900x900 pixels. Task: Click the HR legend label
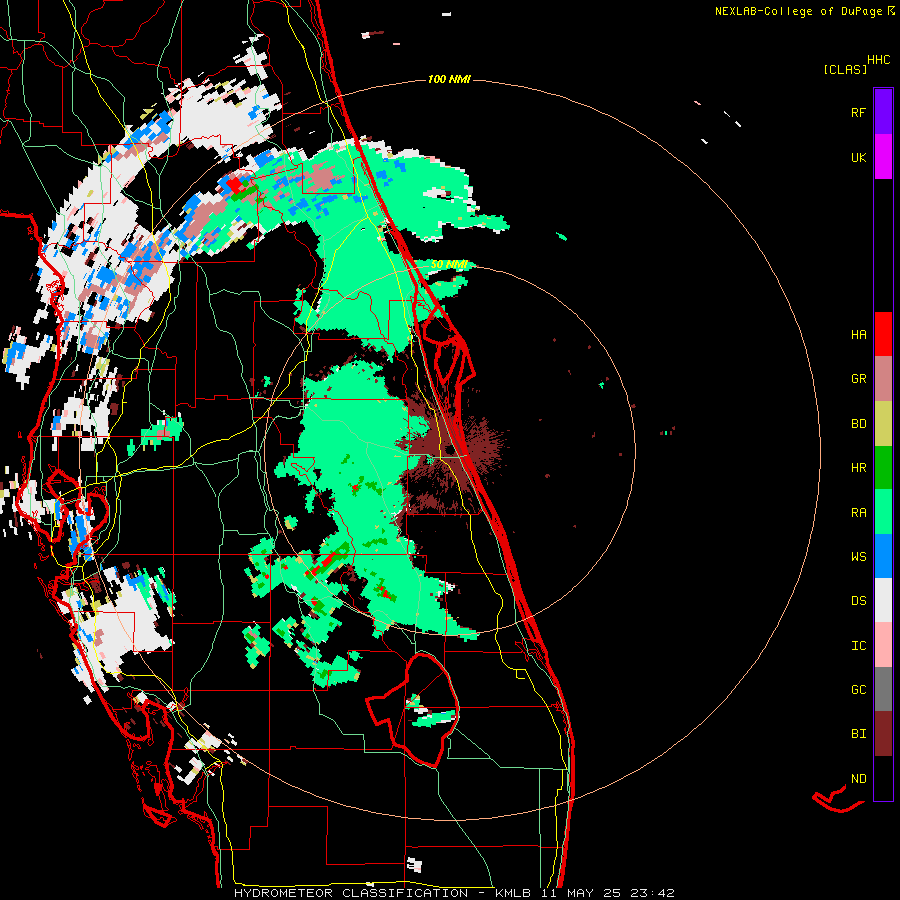[x=858, y=468]
